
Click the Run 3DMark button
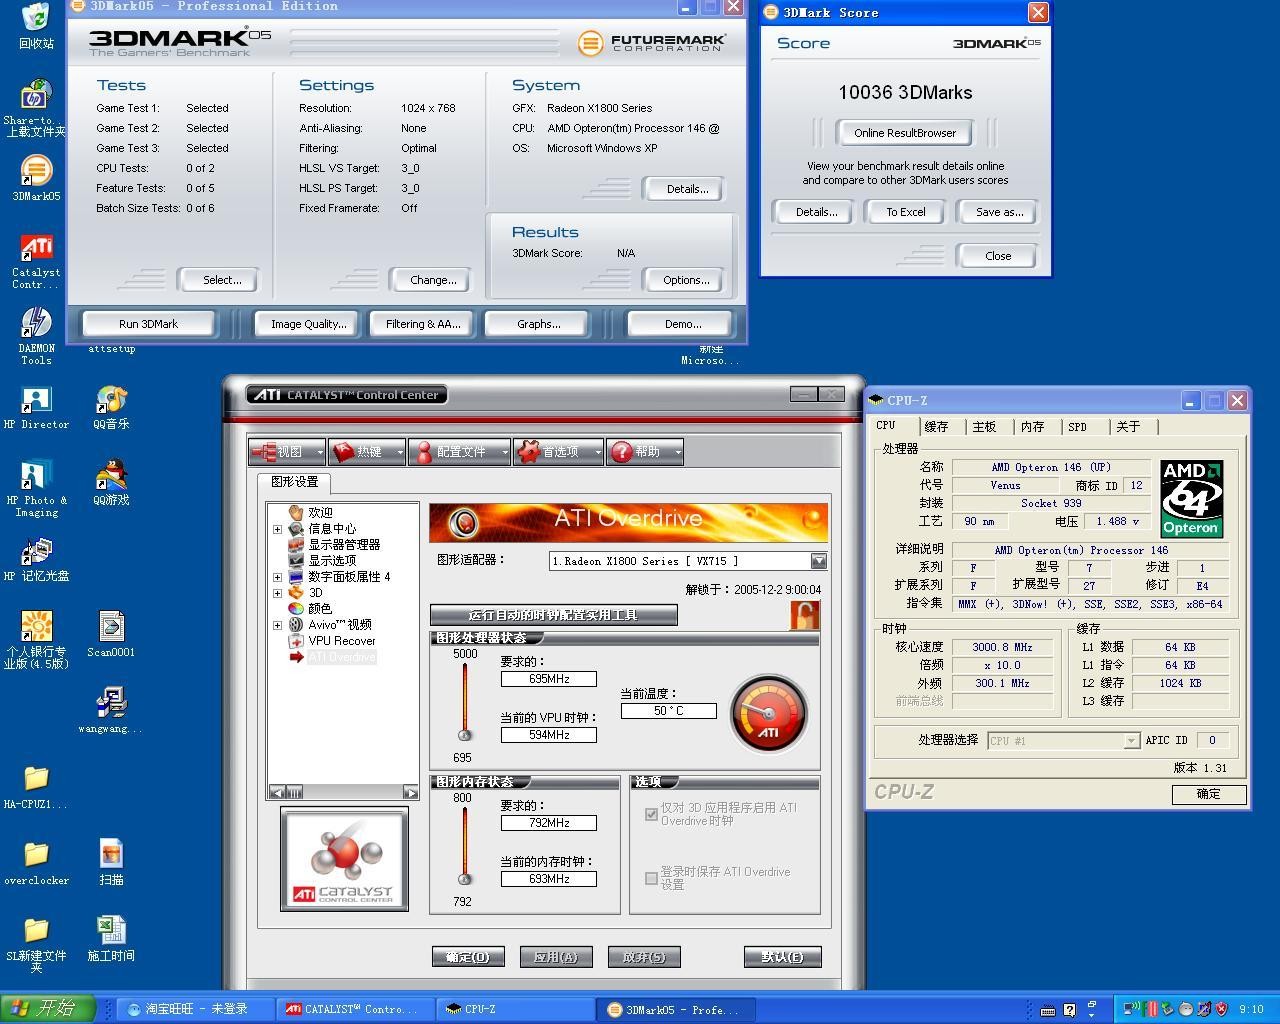coord(148,324)
